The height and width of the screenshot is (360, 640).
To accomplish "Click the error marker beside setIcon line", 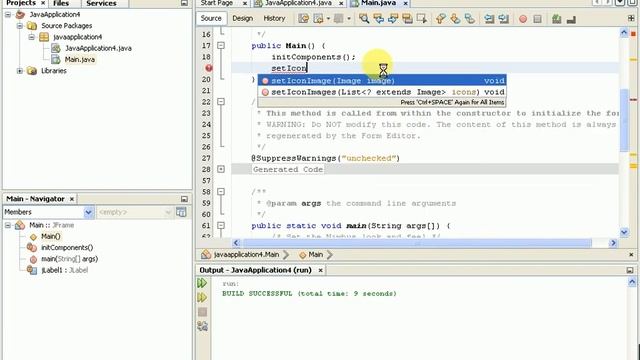I will click(209, 68).
